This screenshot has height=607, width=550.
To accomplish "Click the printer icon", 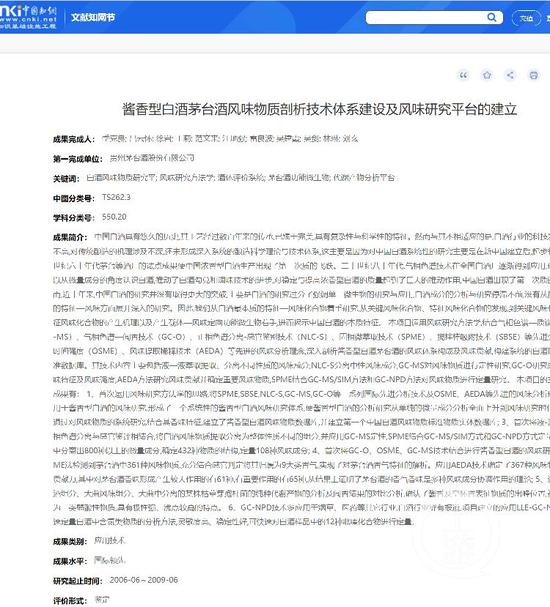I will coord(534,75).
